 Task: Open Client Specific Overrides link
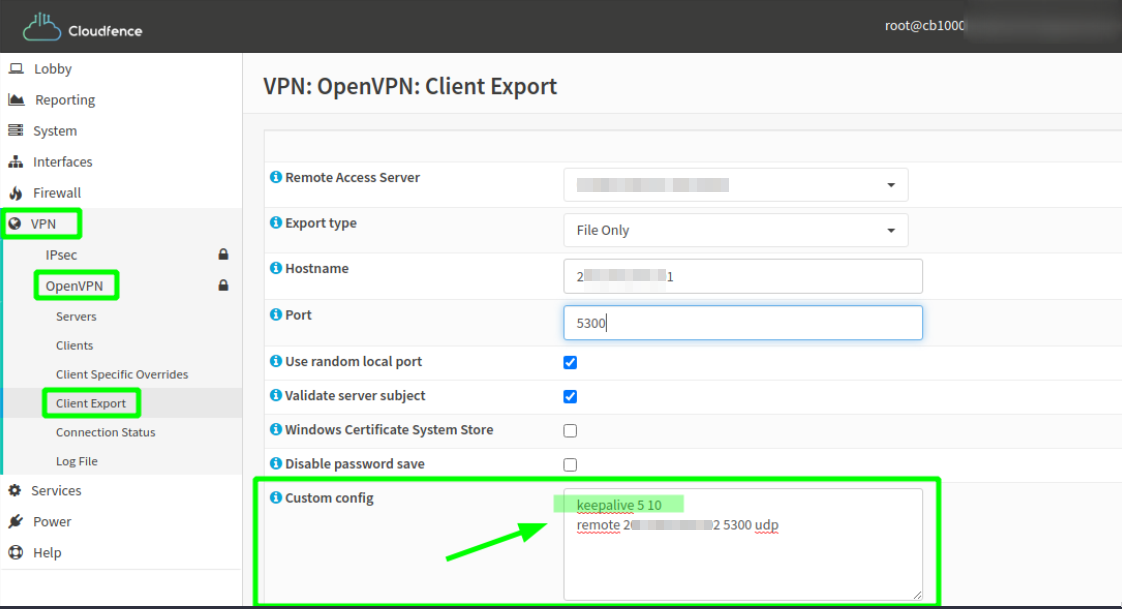click(x=122, y=374)
